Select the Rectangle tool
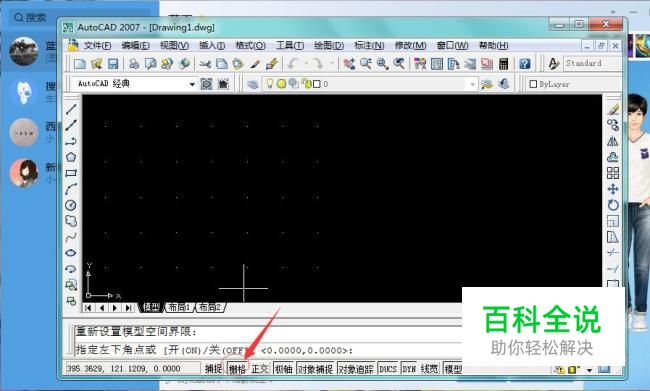650x391 pixels. pos(71,173)
